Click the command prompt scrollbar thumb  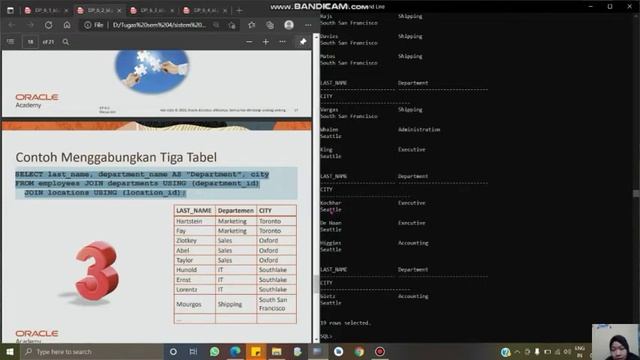tap(636, 193)
